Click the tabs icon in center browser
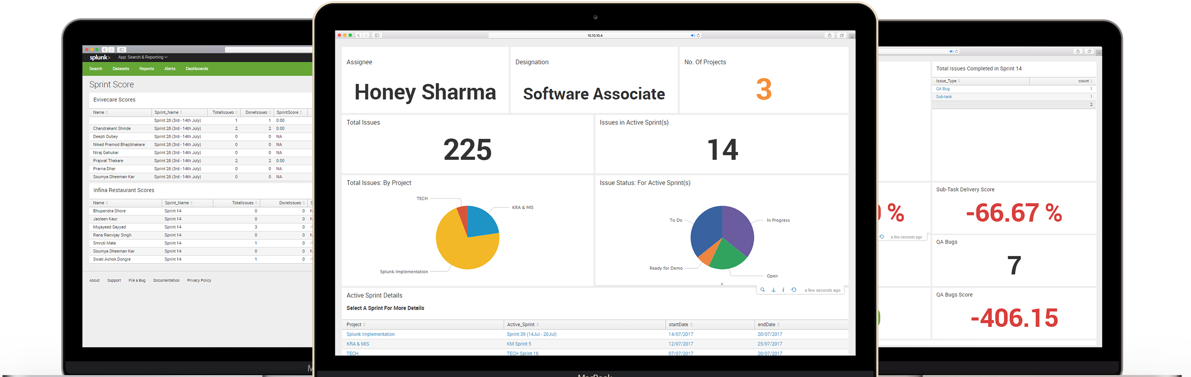Image resolution: width=1191 pixels, height=377 pixels. 841,35
